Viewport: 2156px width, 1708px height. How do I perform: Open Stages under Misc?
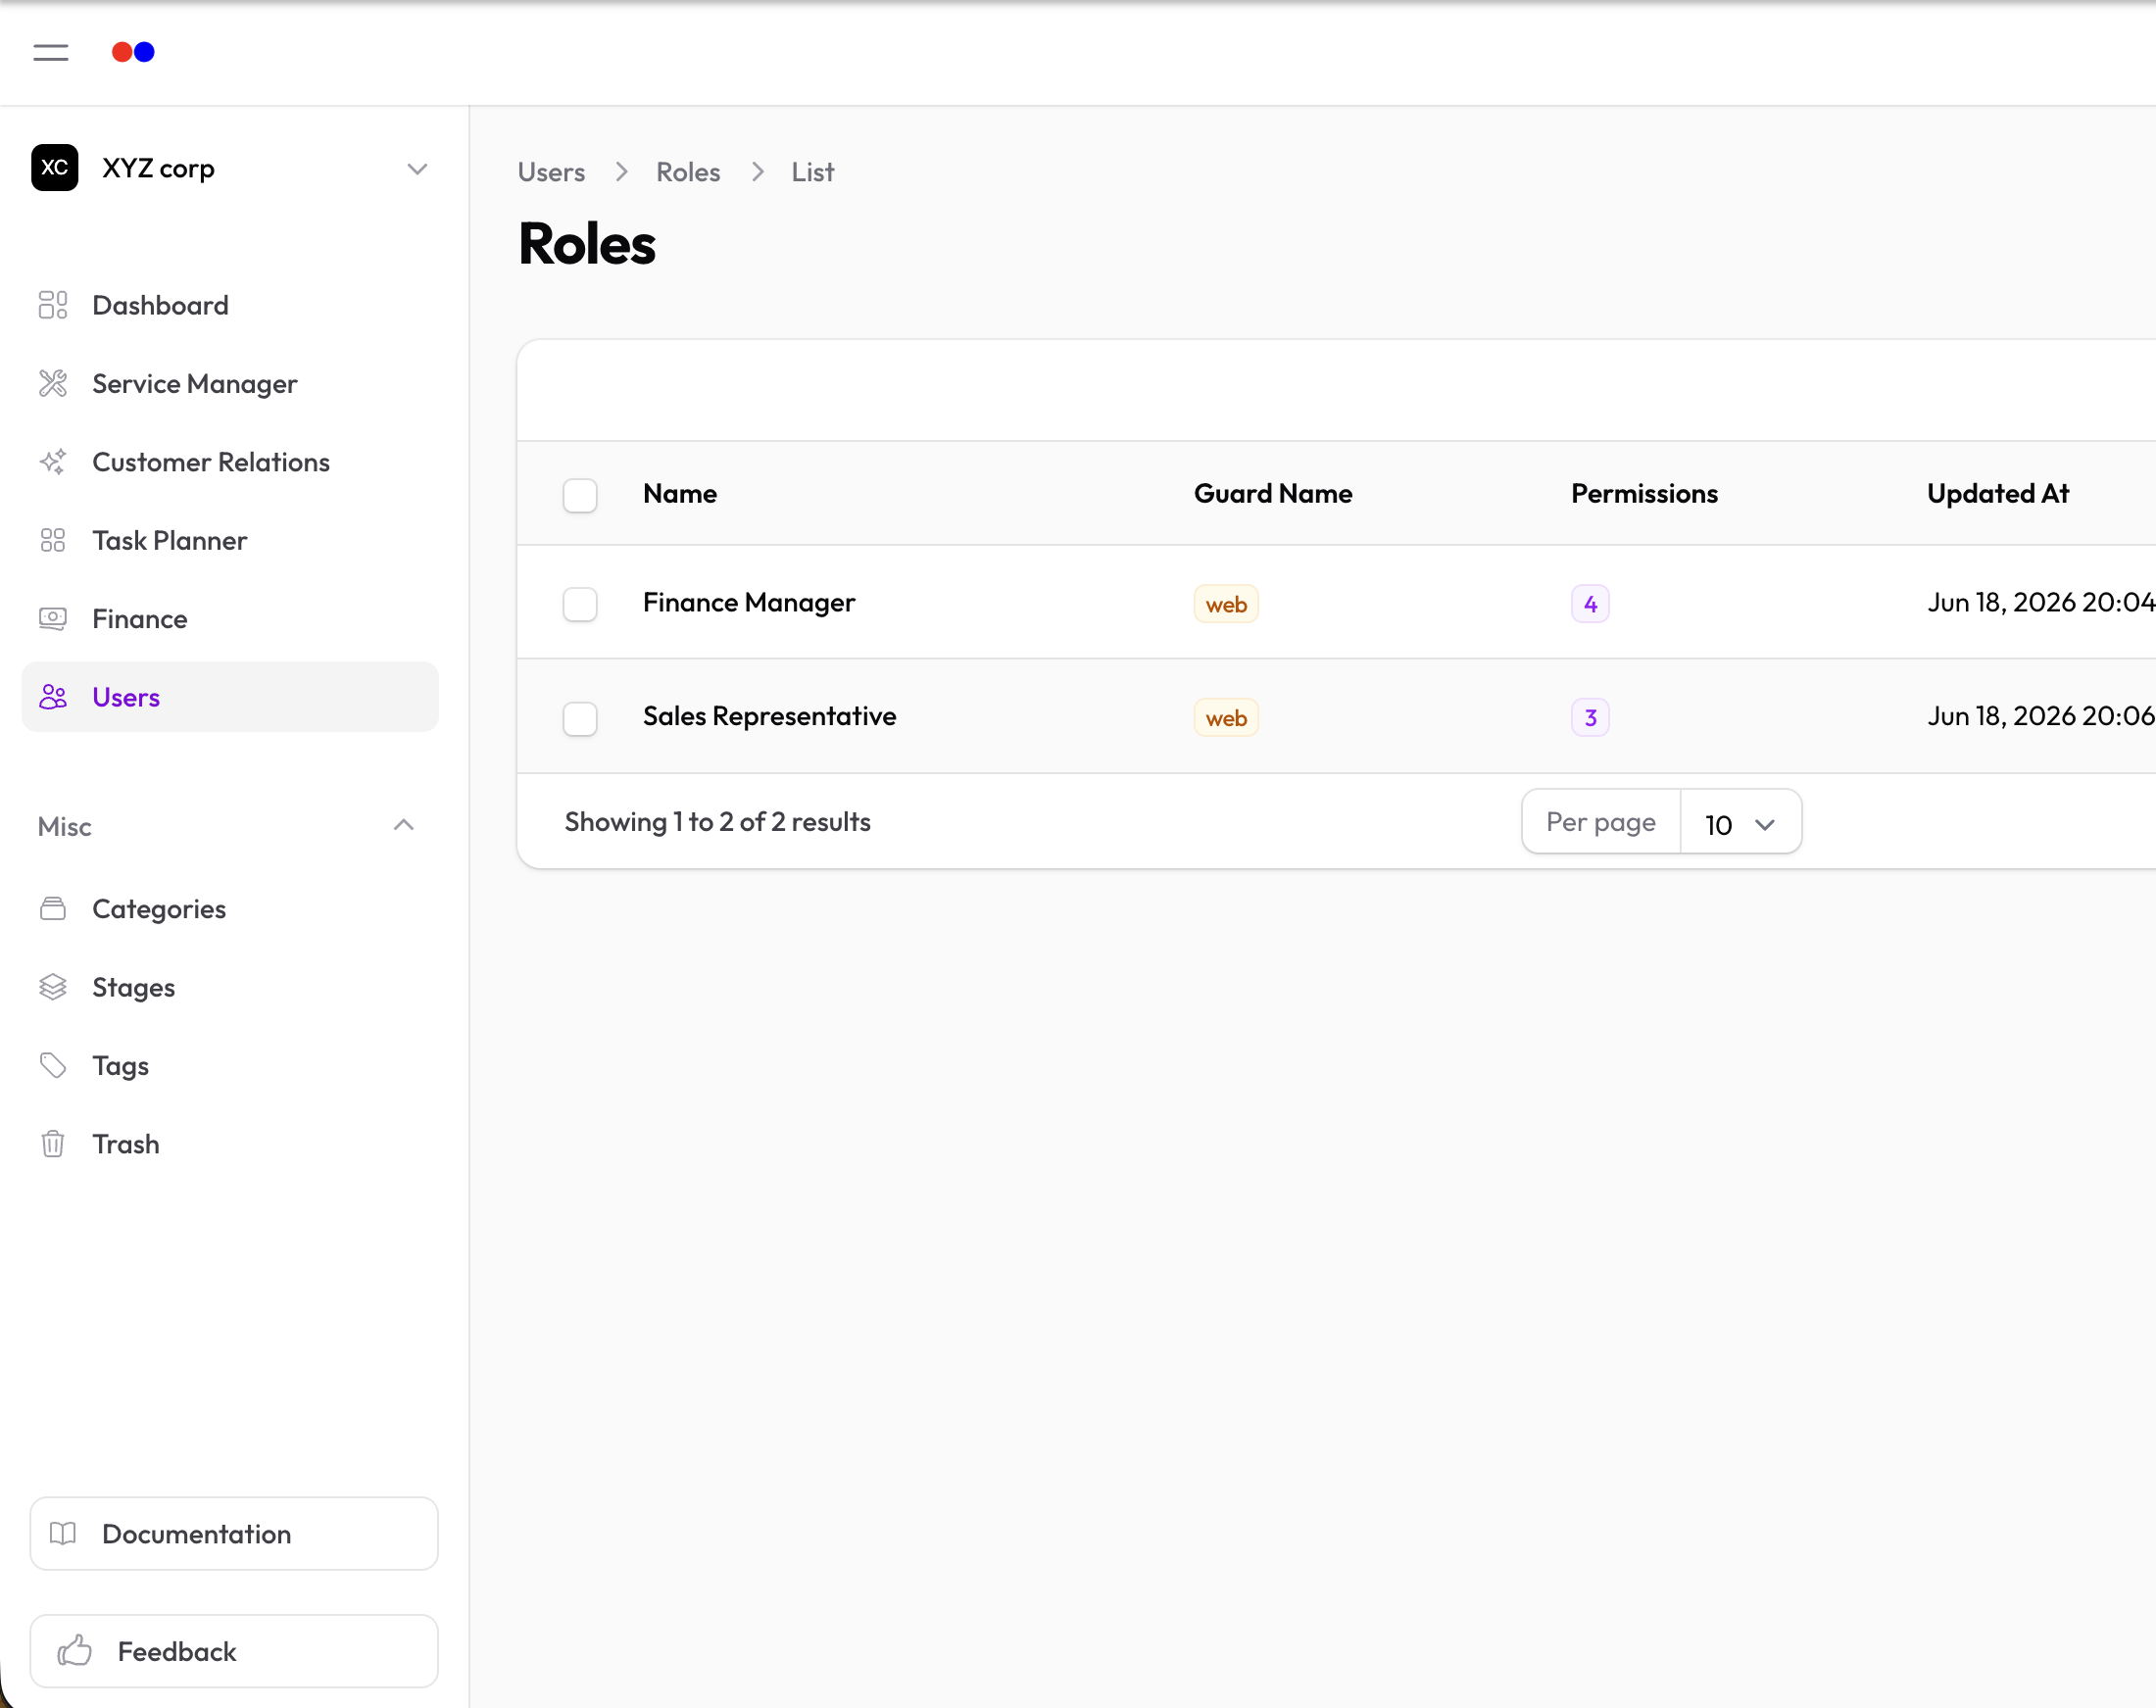pos(230,988)
